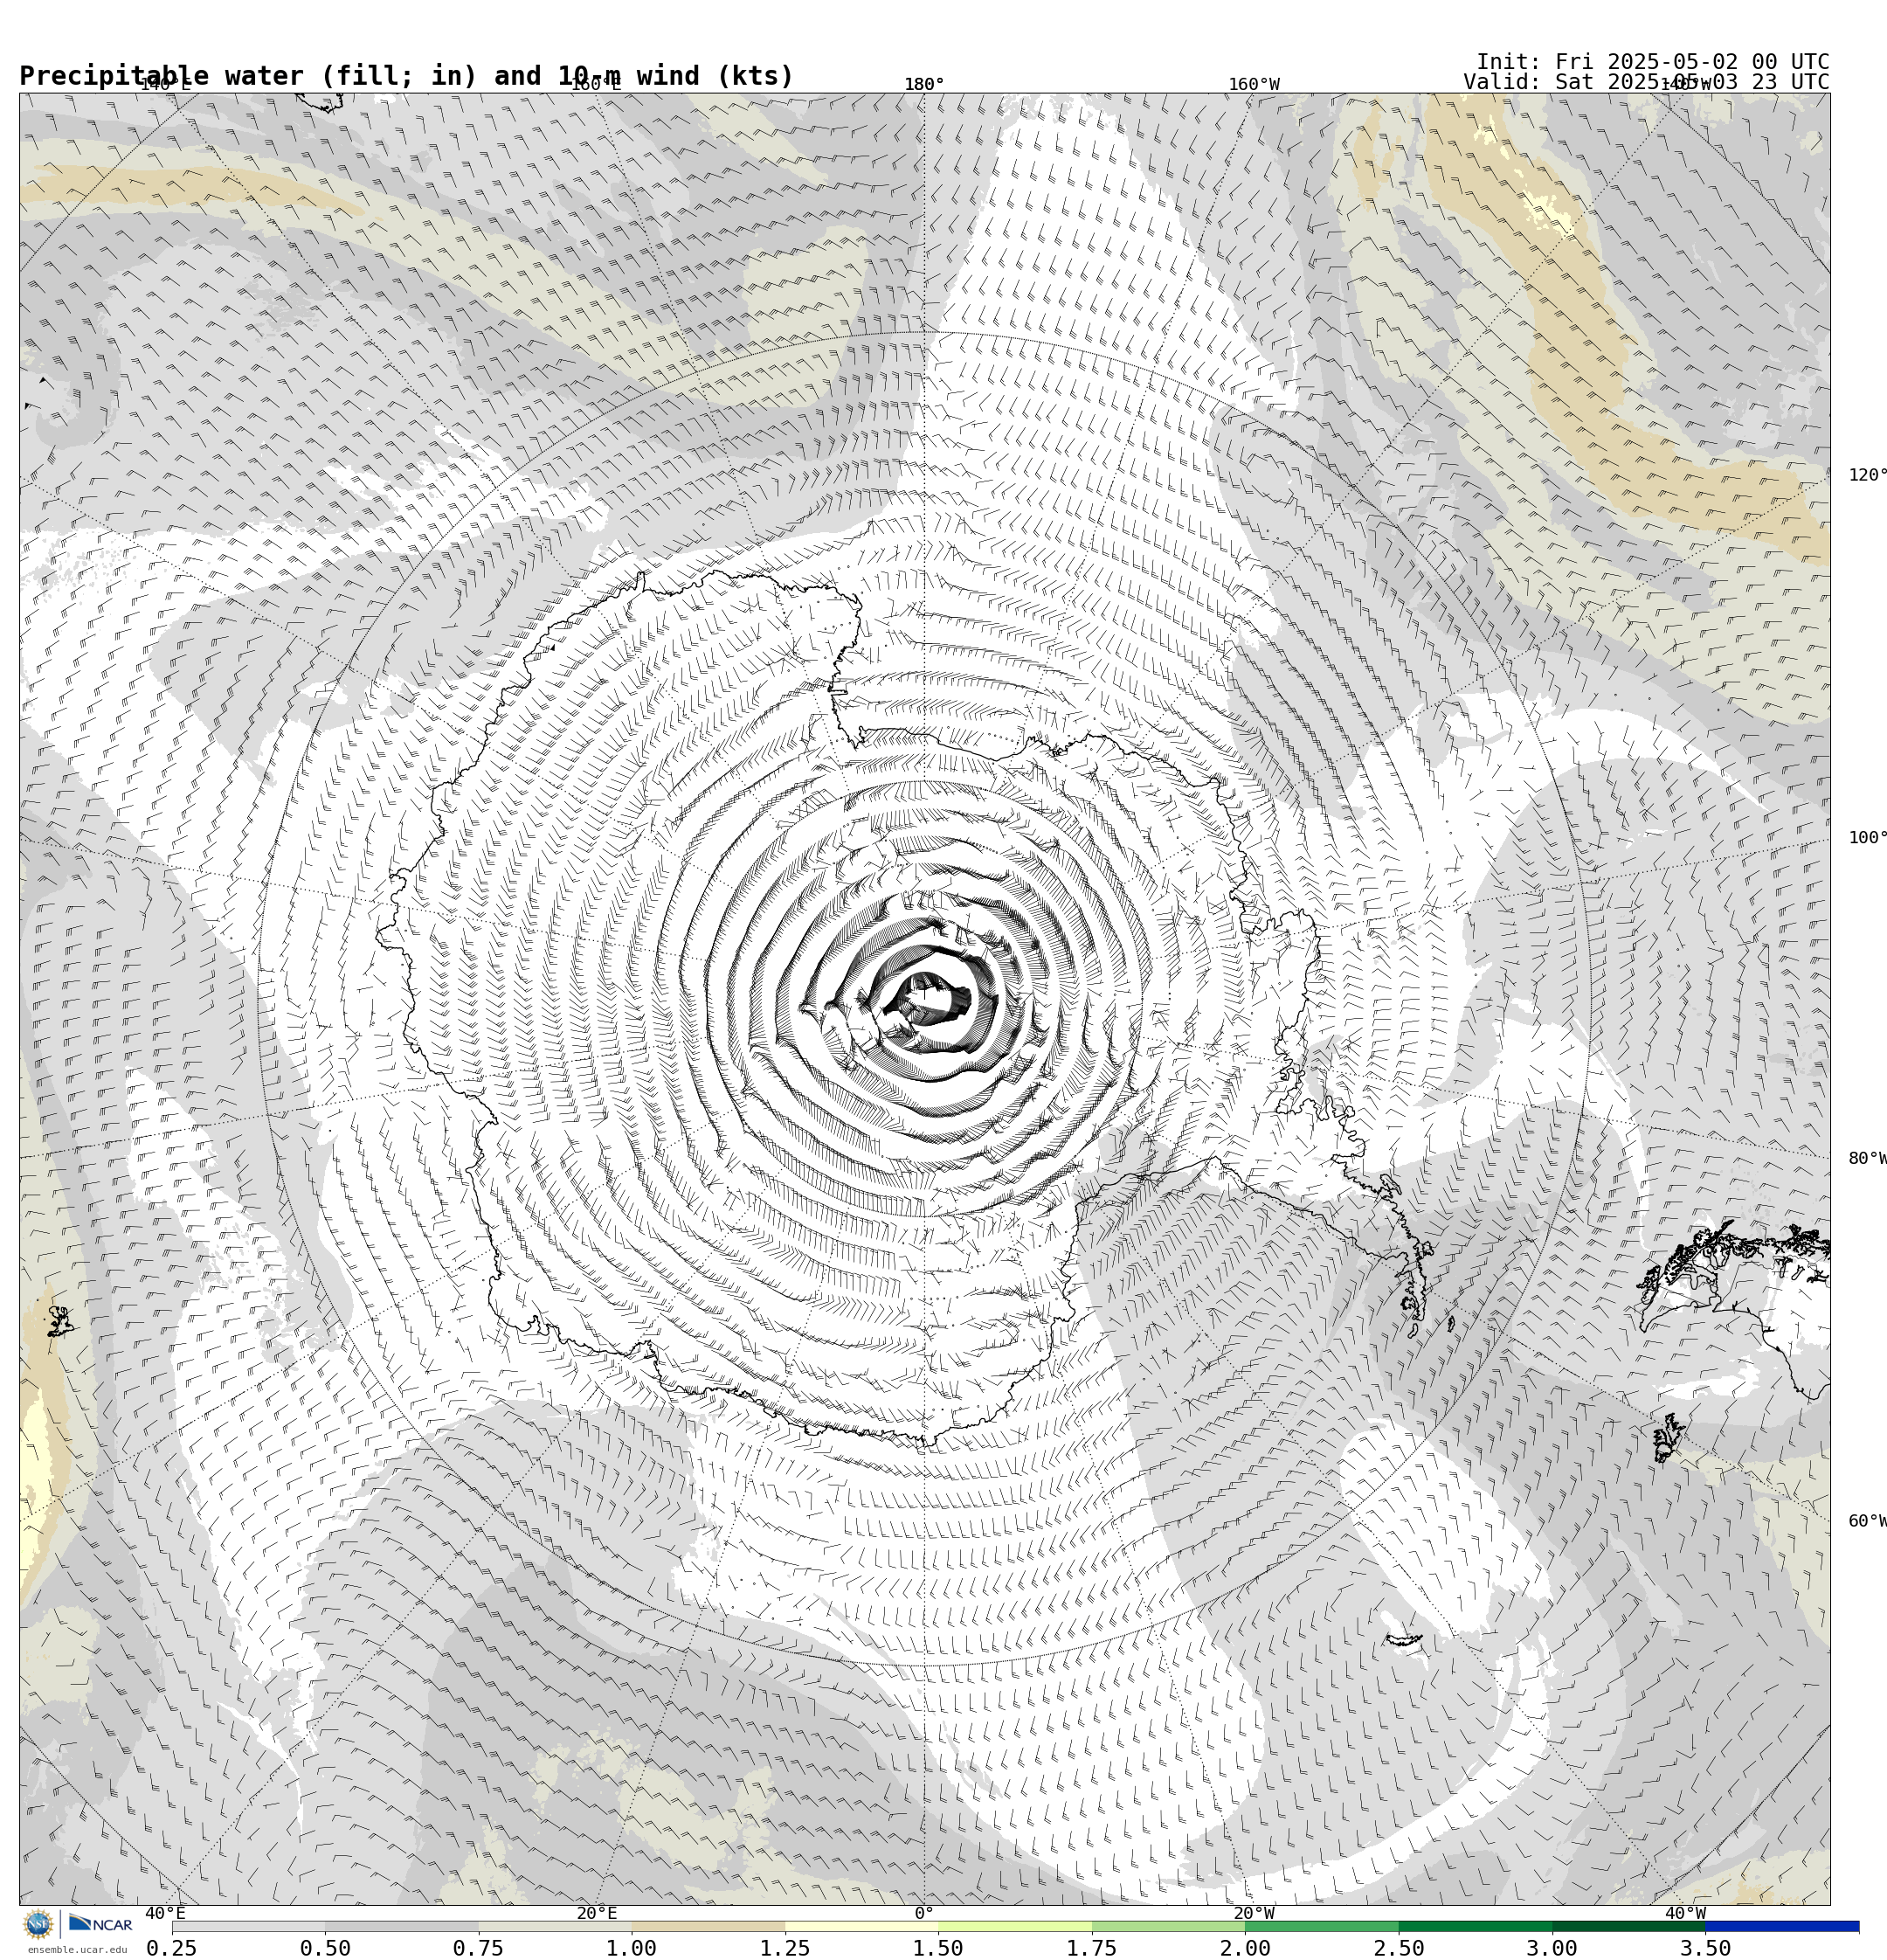Click the 100° longitude label on right edge
Image resolution: width=1887 pixels, height=1960 pixels.
pos(1867,838)
